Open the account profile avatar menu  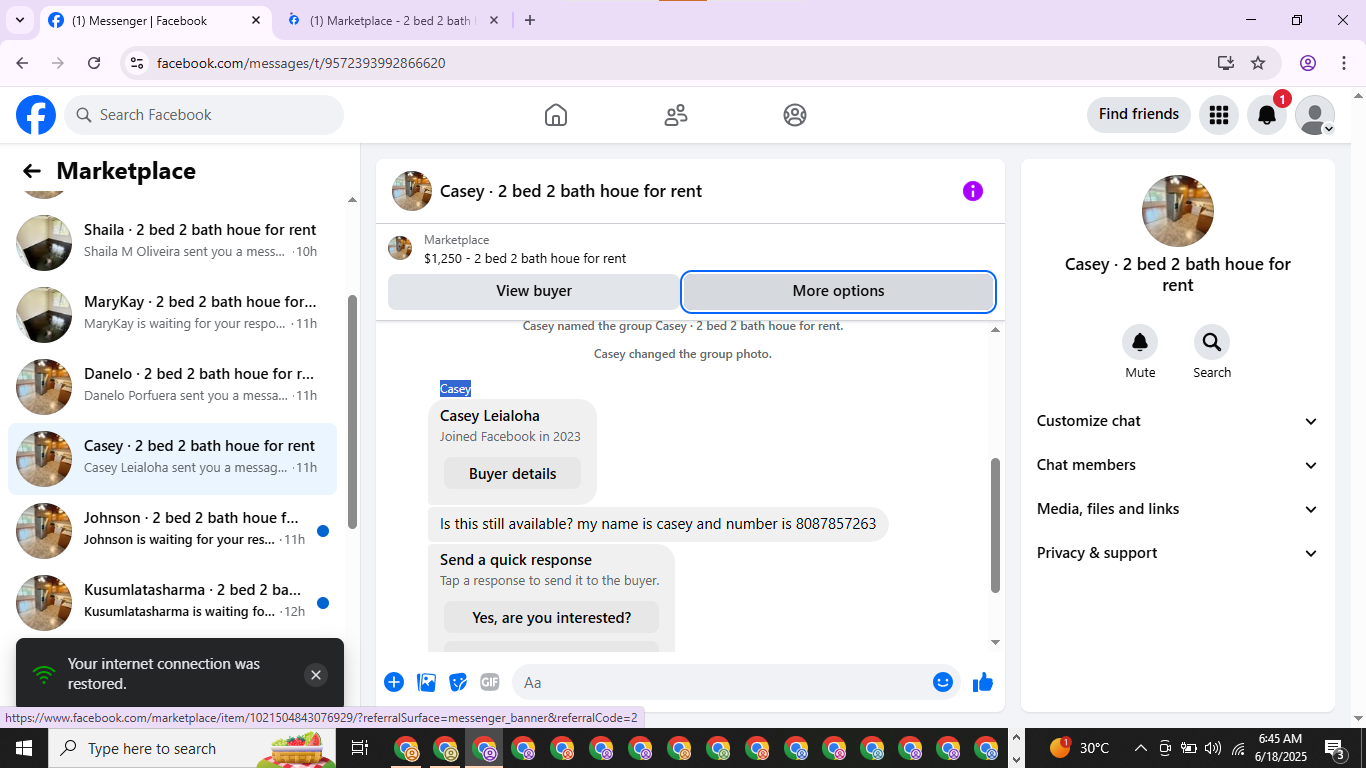[1315, 115]
